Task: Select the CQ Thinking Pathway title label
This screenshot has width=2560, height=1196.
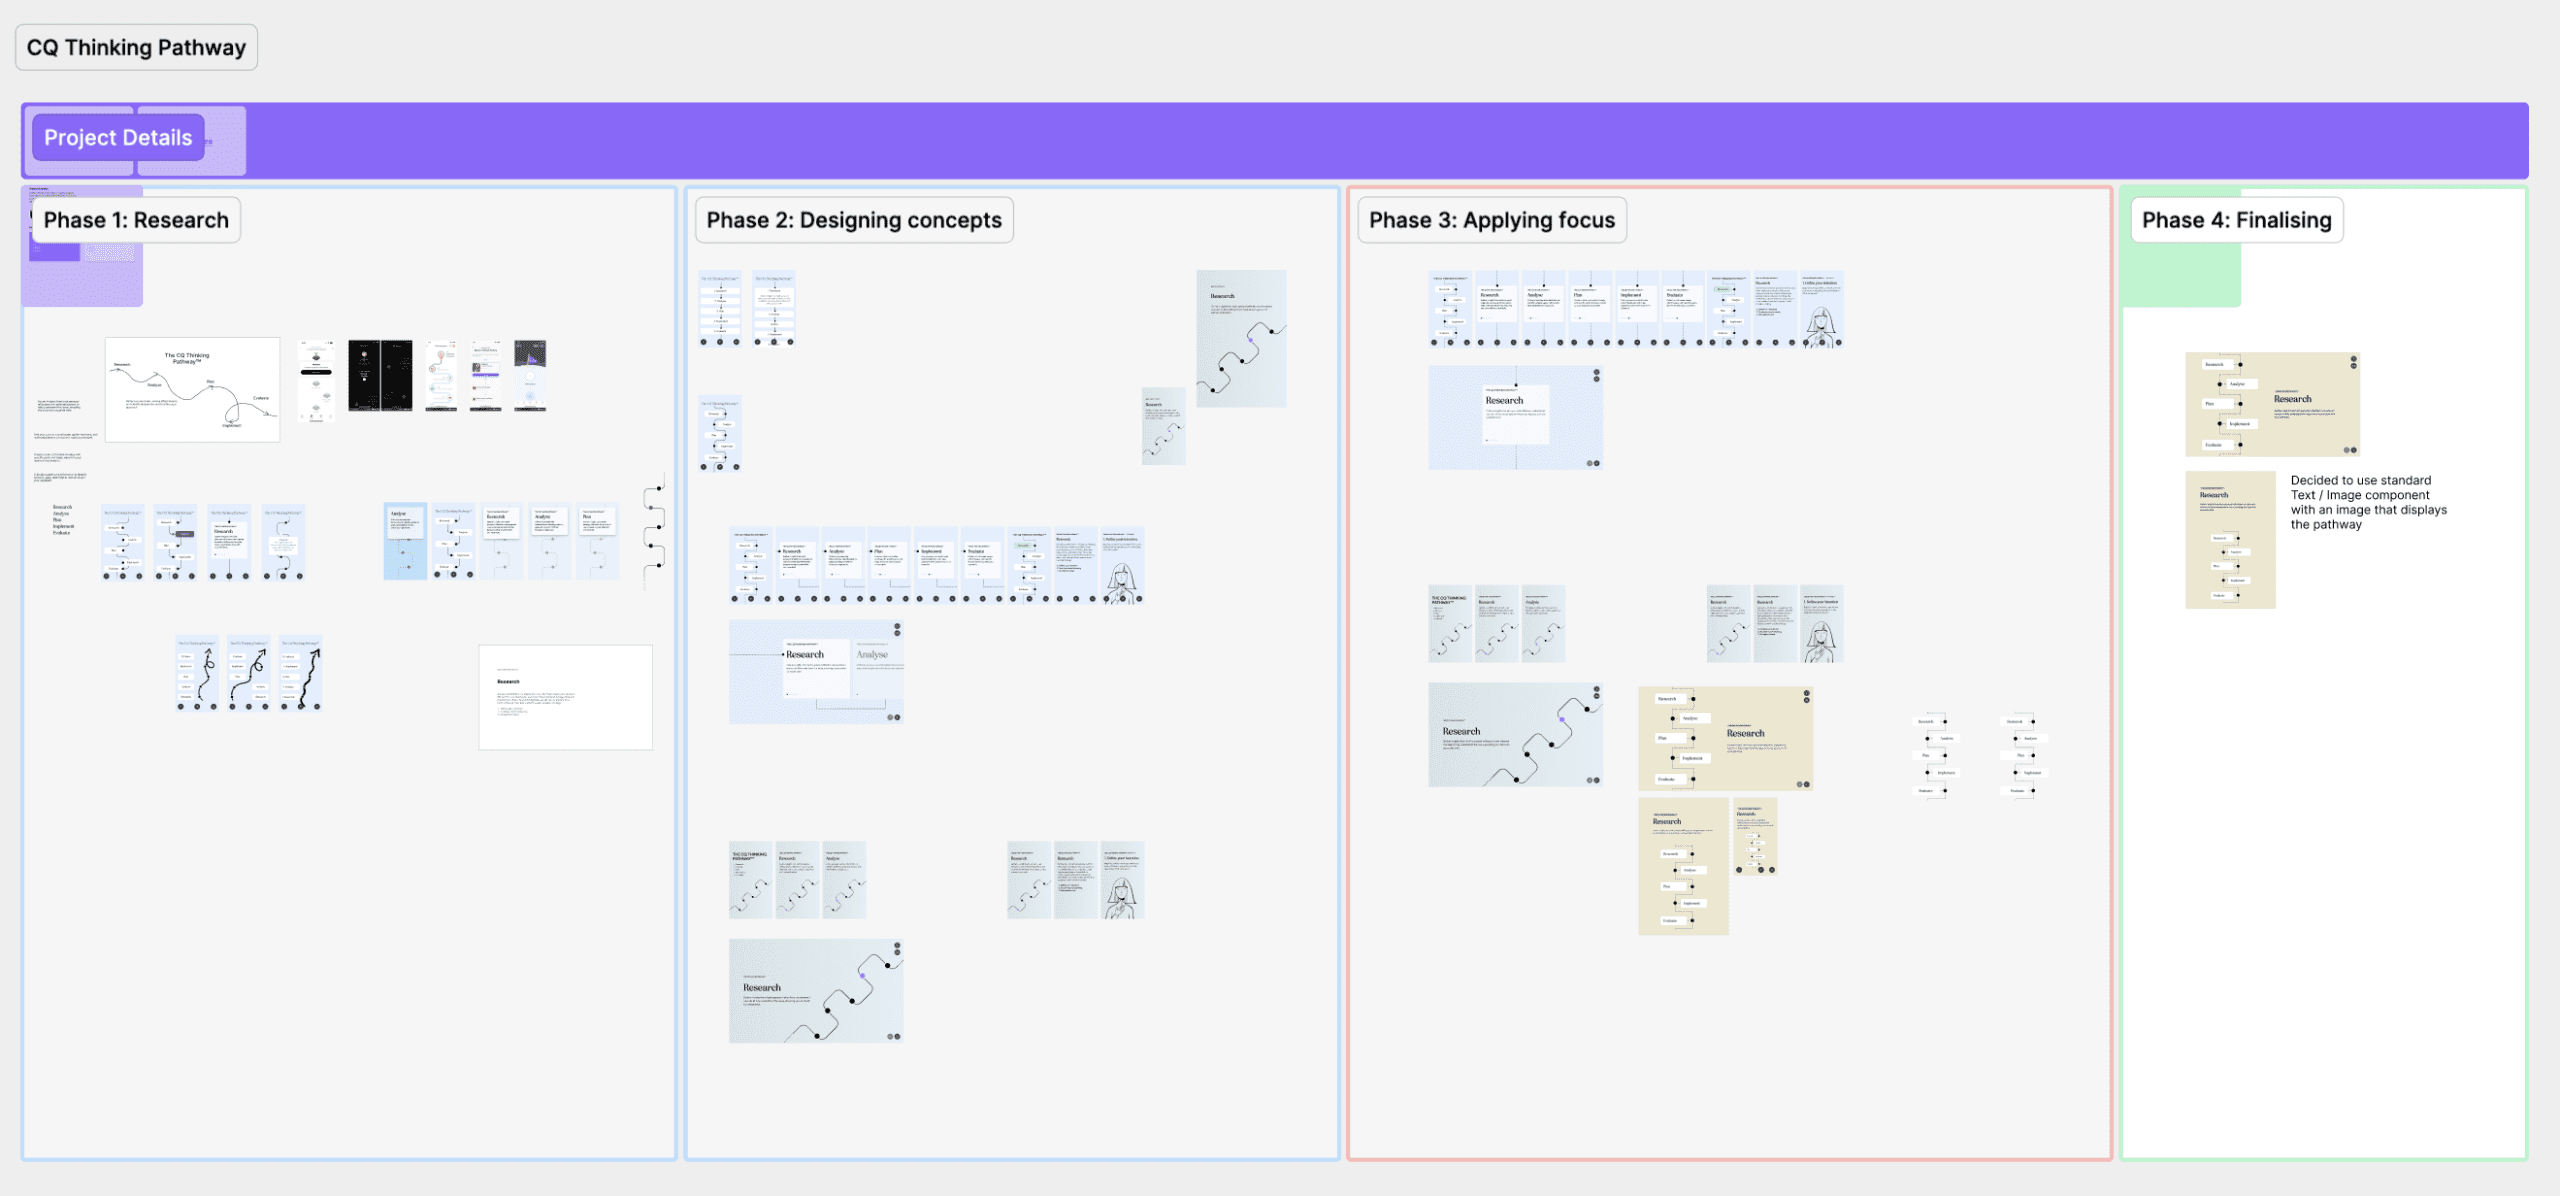Action: 136,48
